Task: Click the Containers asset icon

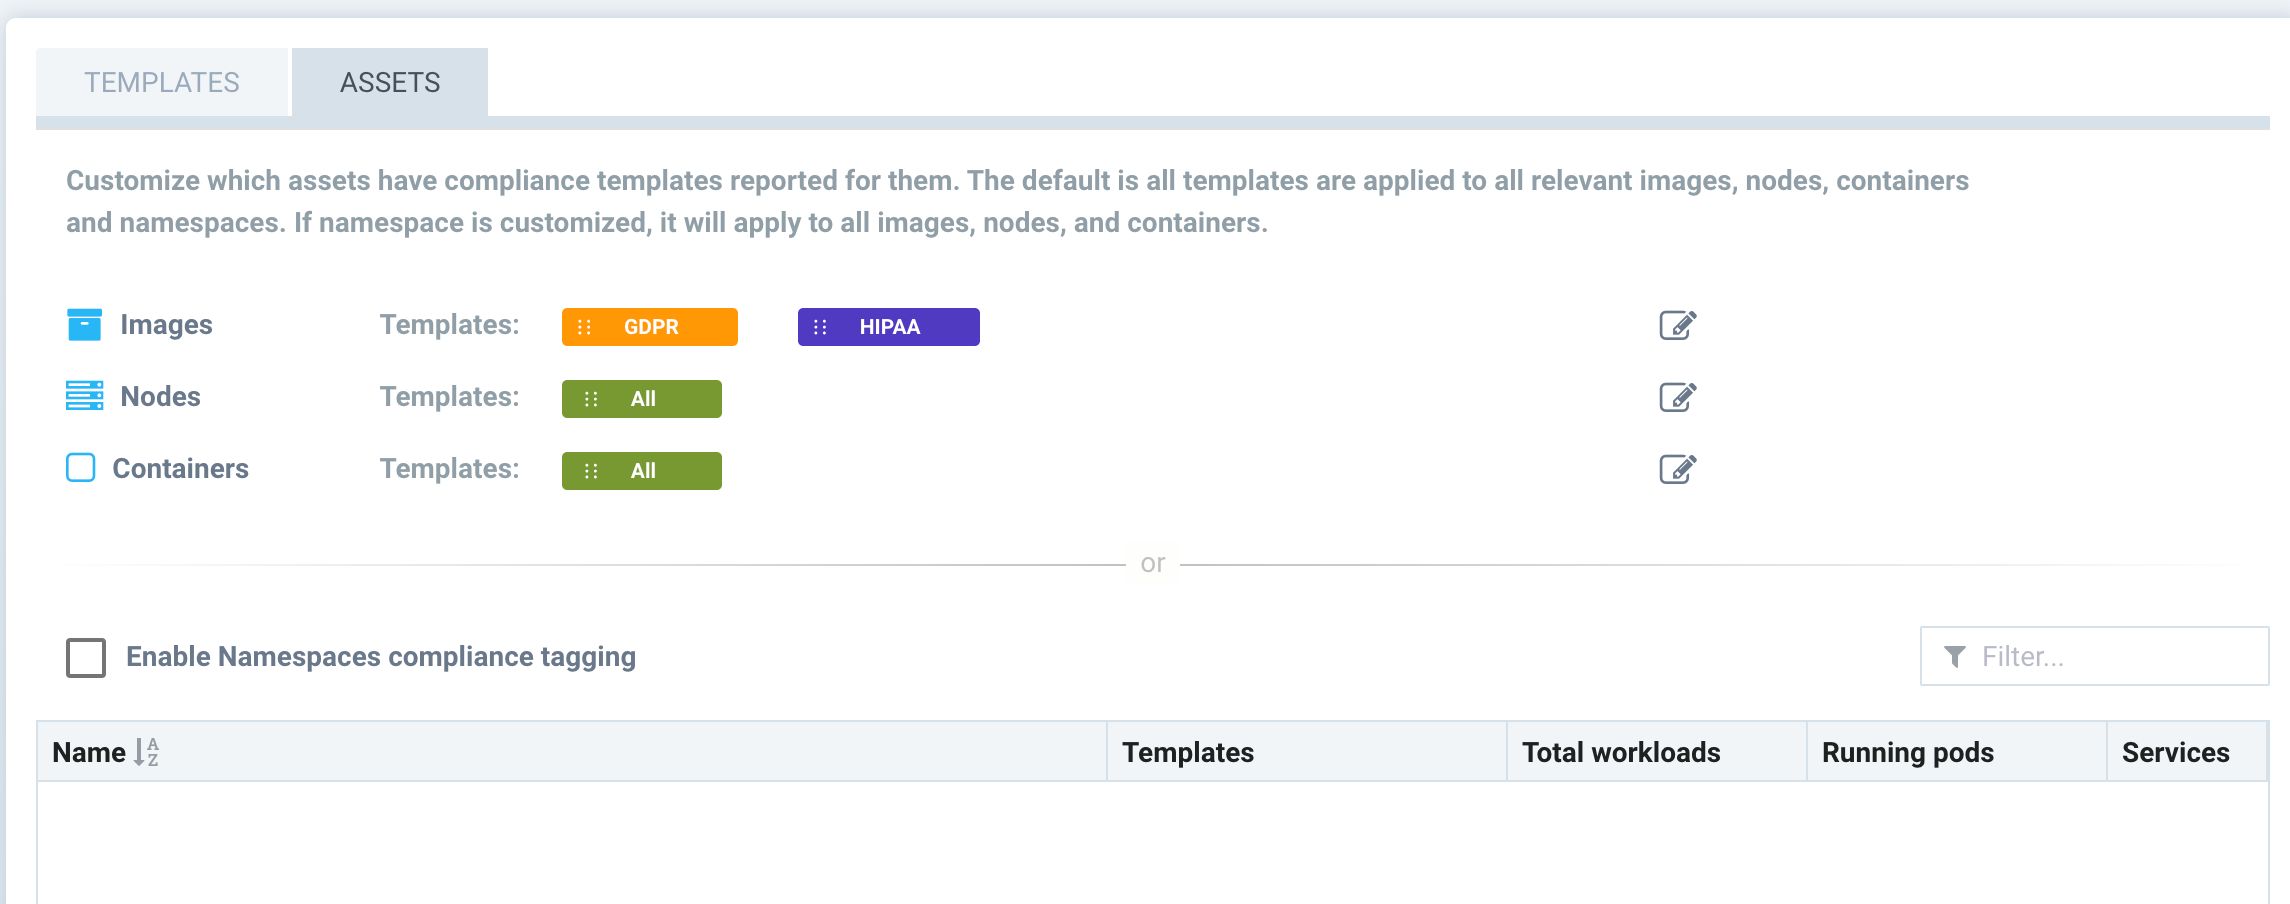Action: pos(81,468)
